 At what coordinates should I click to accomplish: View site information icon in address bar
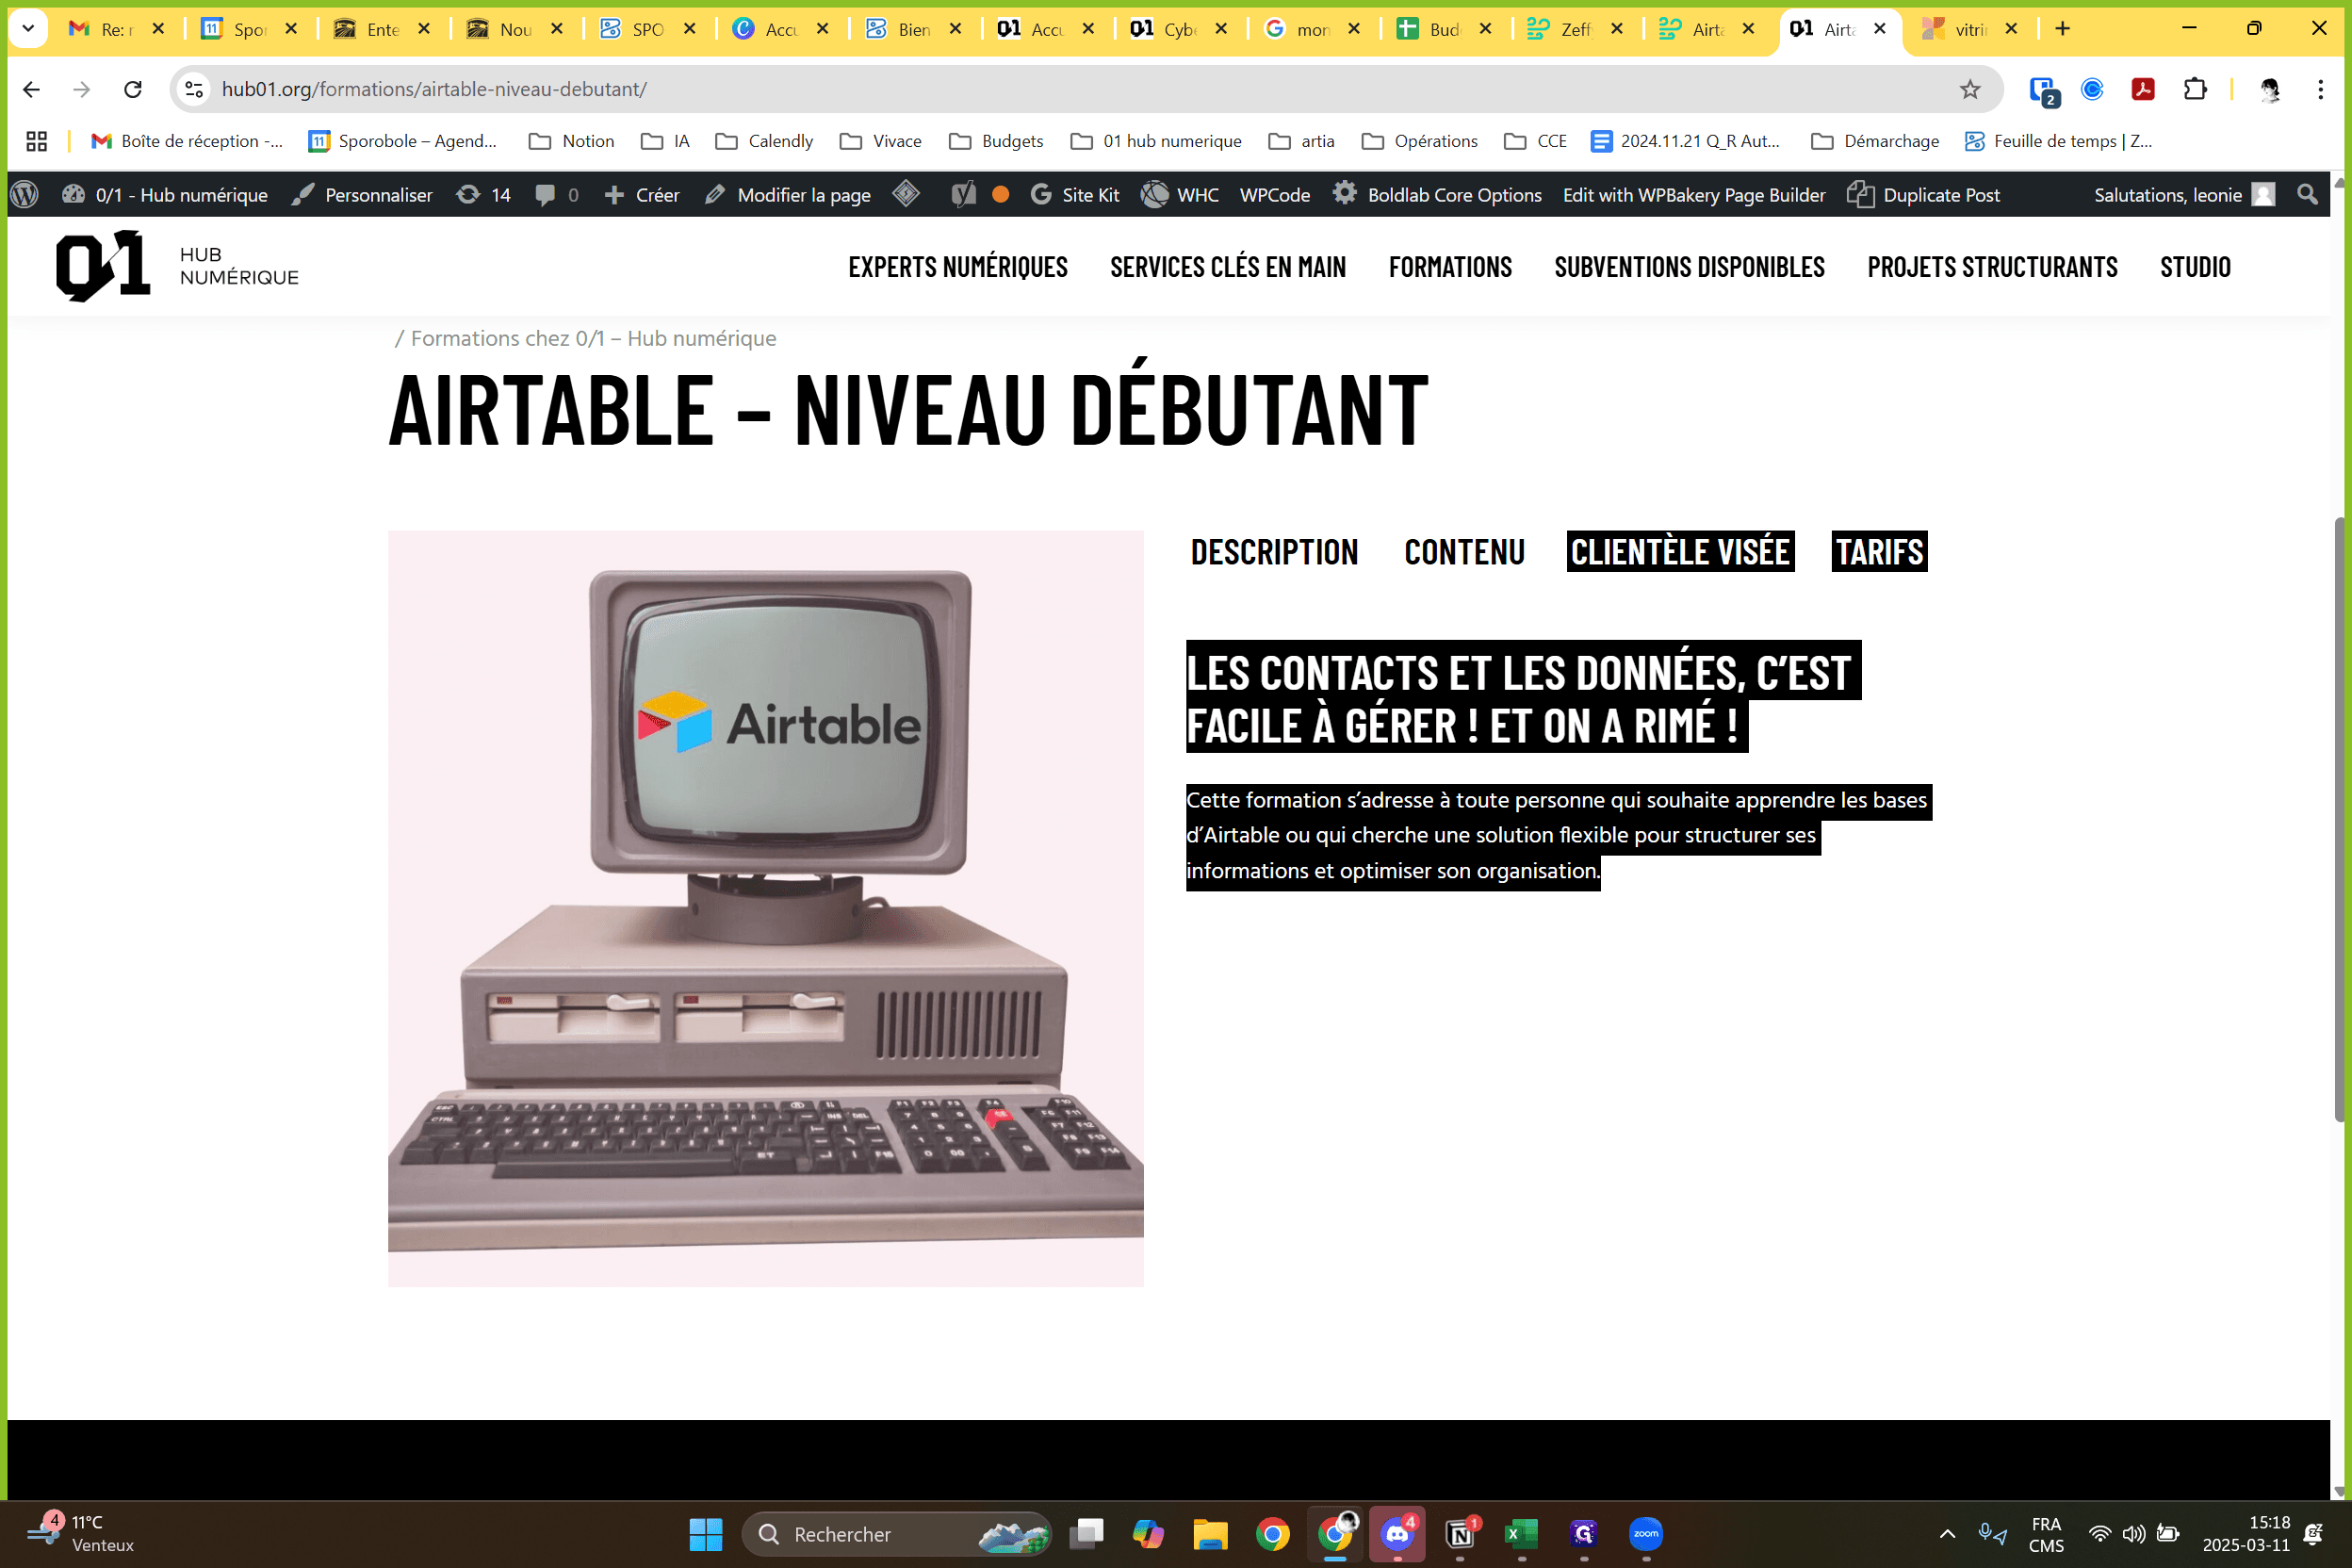[195, 89]
